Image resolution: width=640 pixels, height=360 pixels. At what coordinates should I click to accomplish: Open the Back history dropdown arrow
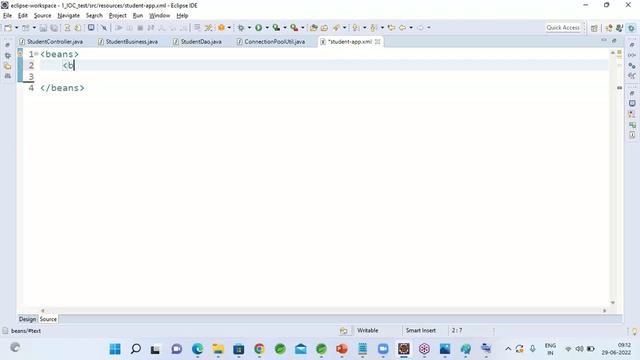411,28
